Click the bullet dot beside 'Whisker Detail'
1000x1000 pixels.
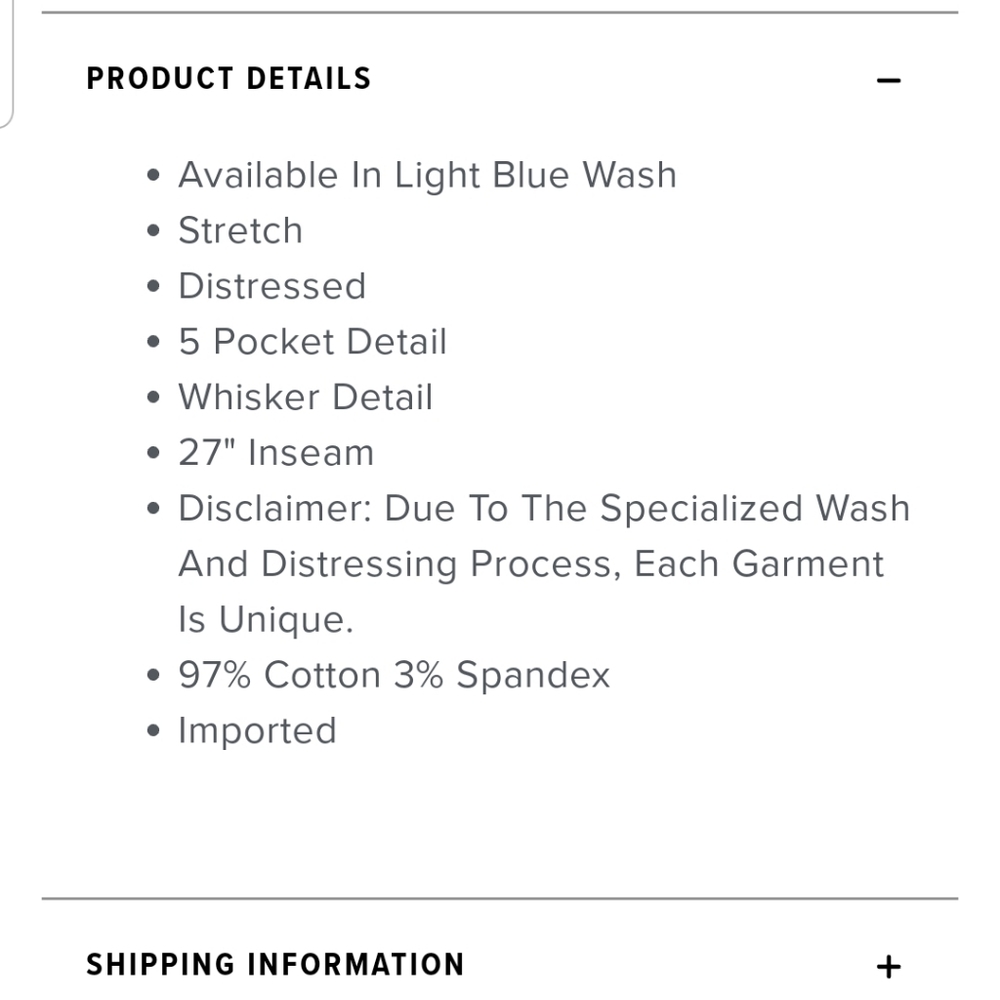(153, 397)
